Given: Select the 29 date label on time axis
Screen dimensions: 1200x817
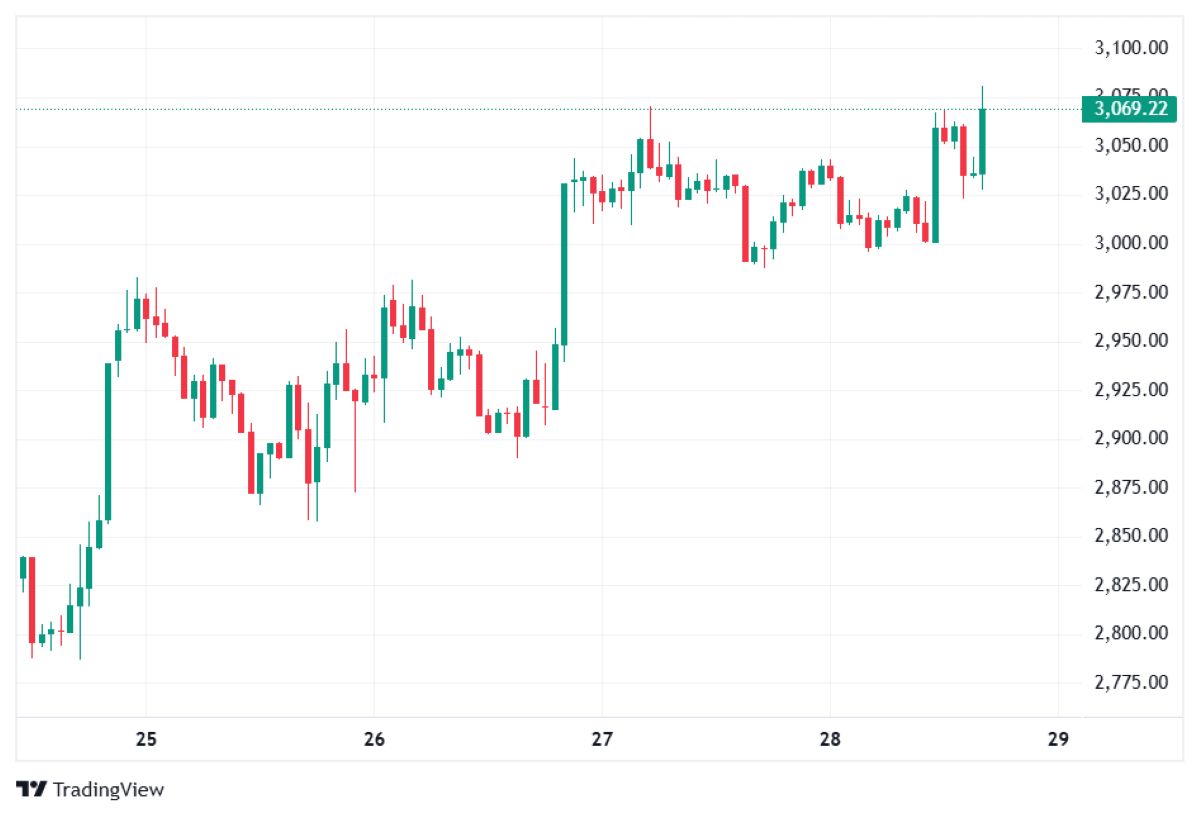Looking at the screenshot, I should coord(1058,740).
